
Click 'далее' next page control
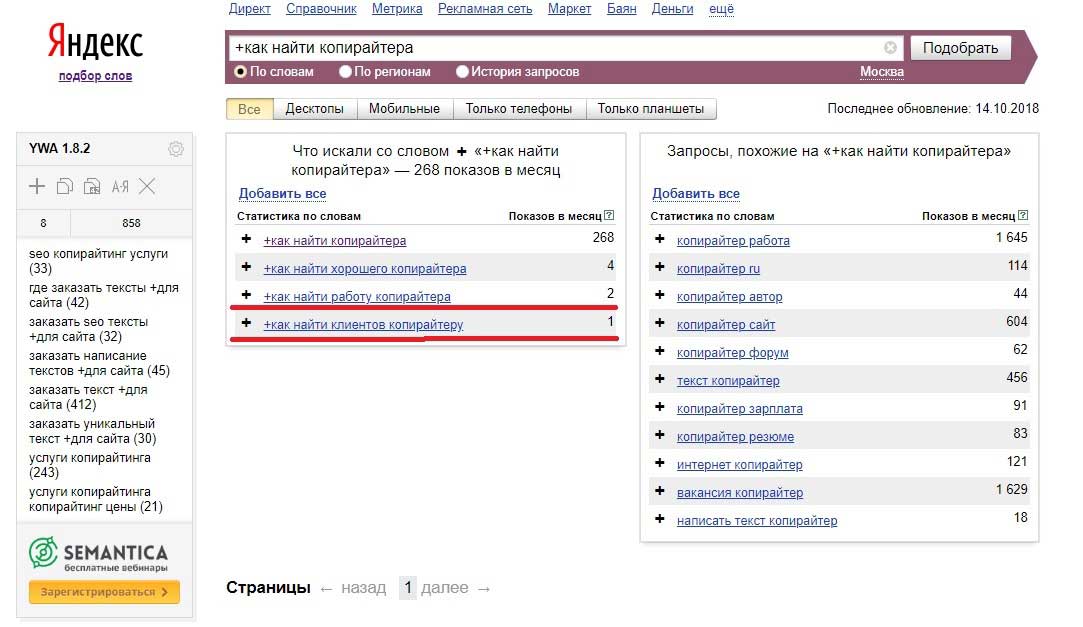456,588
